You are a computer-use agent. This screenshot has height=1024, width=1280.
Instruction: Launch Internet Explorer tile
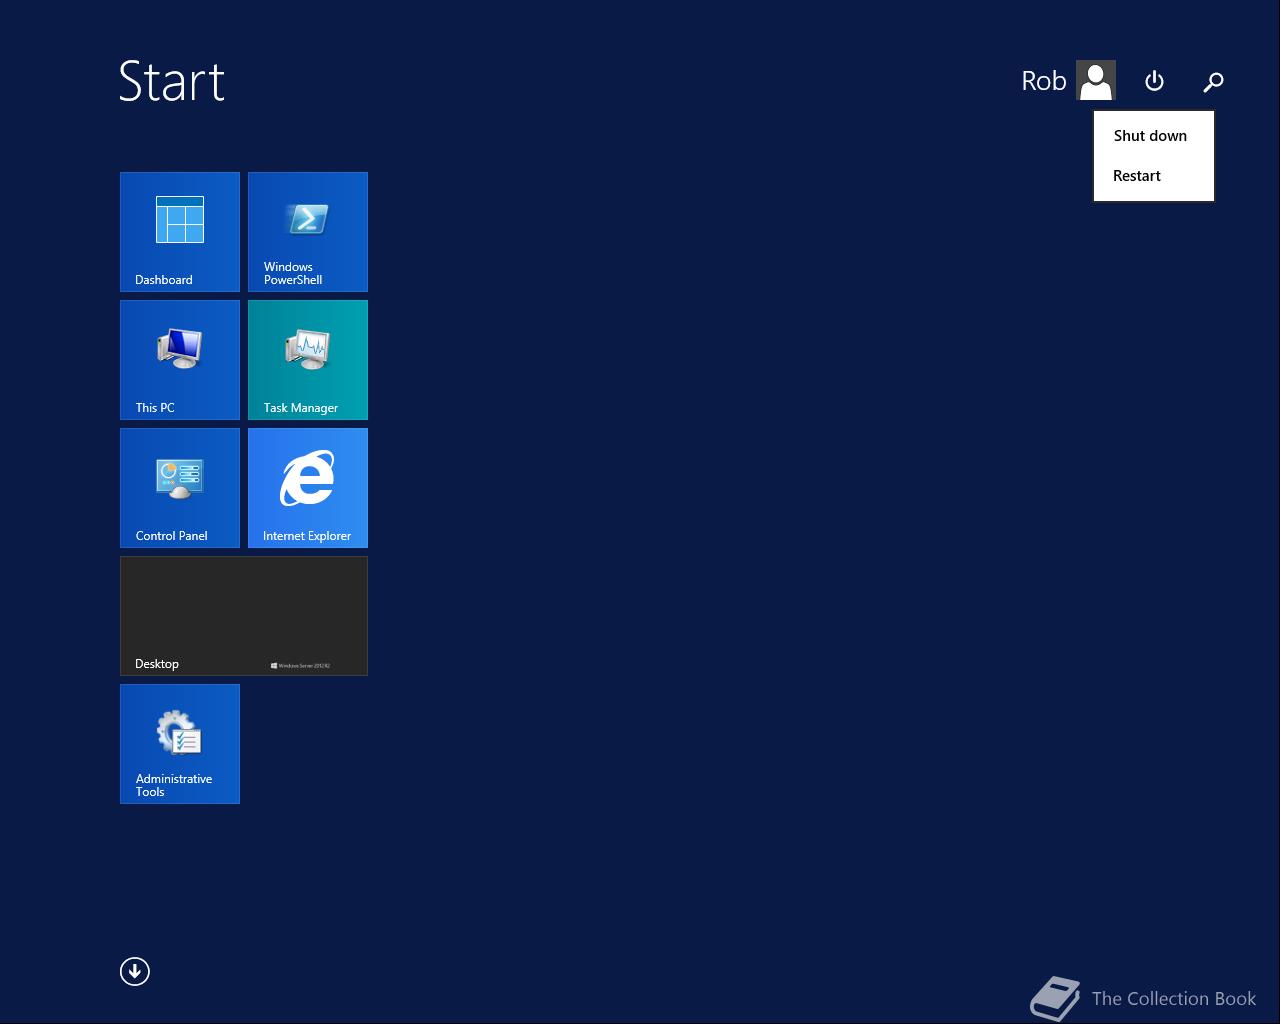308,488
